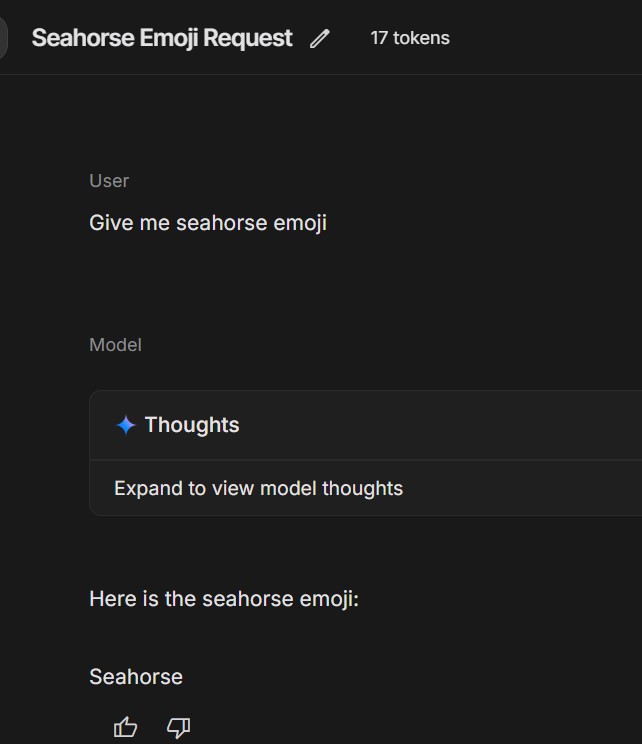Screen dimensions: 642x744
Task: Click the partially visible button left of title
Action: tap(3, 39)
